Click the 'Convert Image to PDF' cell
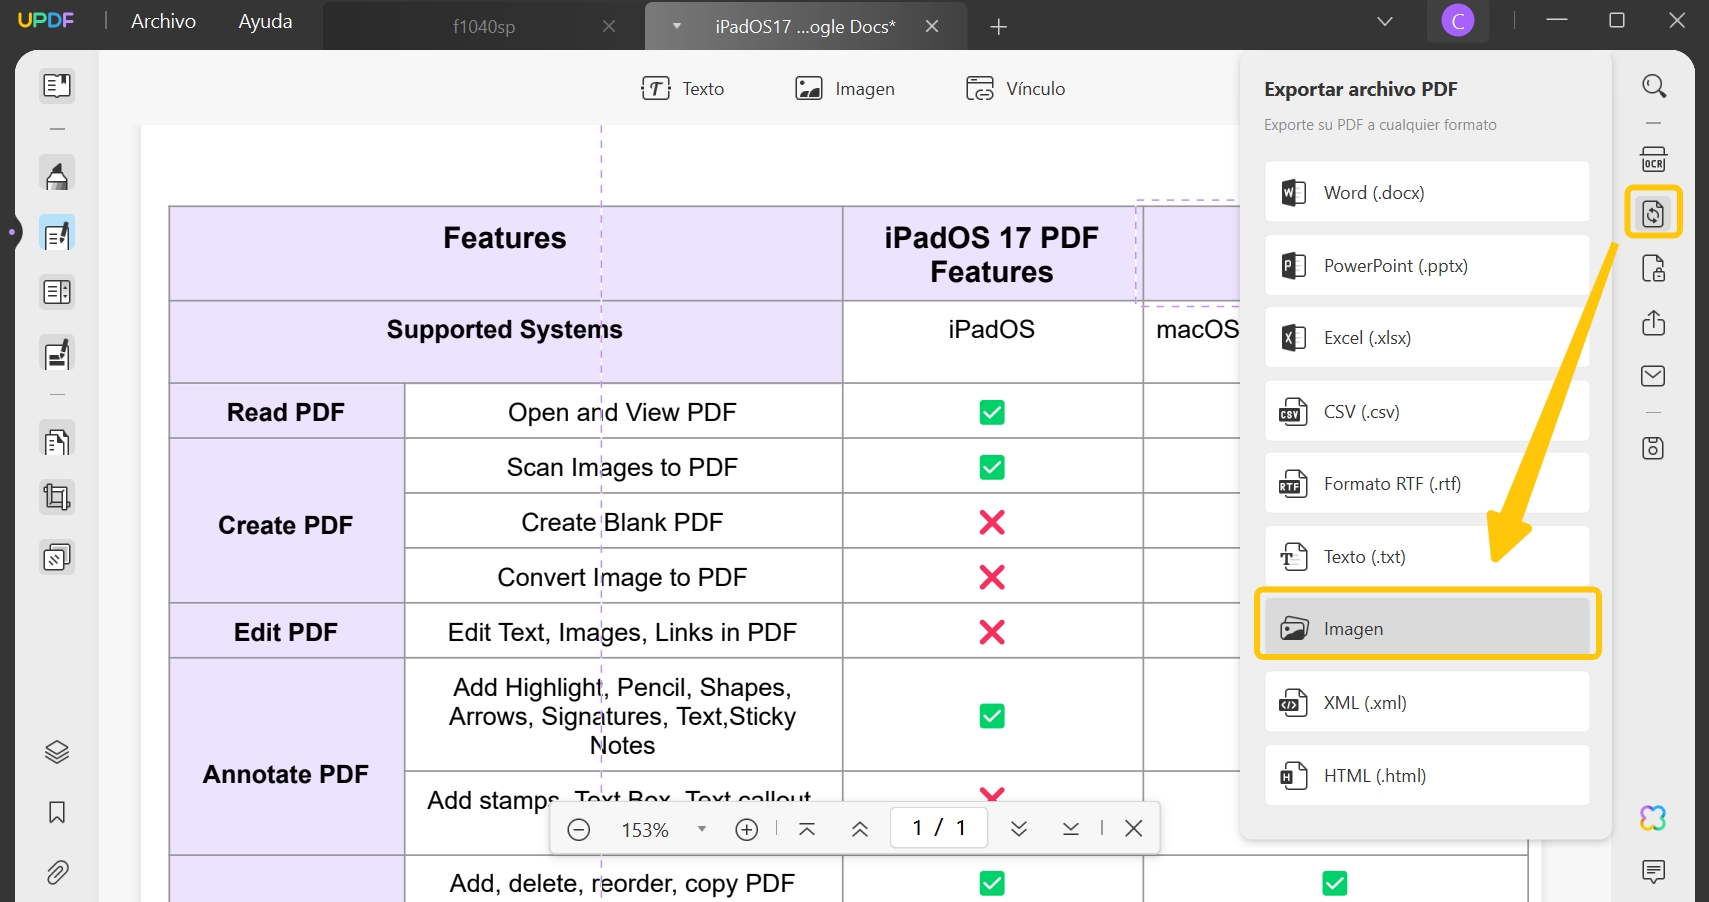 (622, 577)
